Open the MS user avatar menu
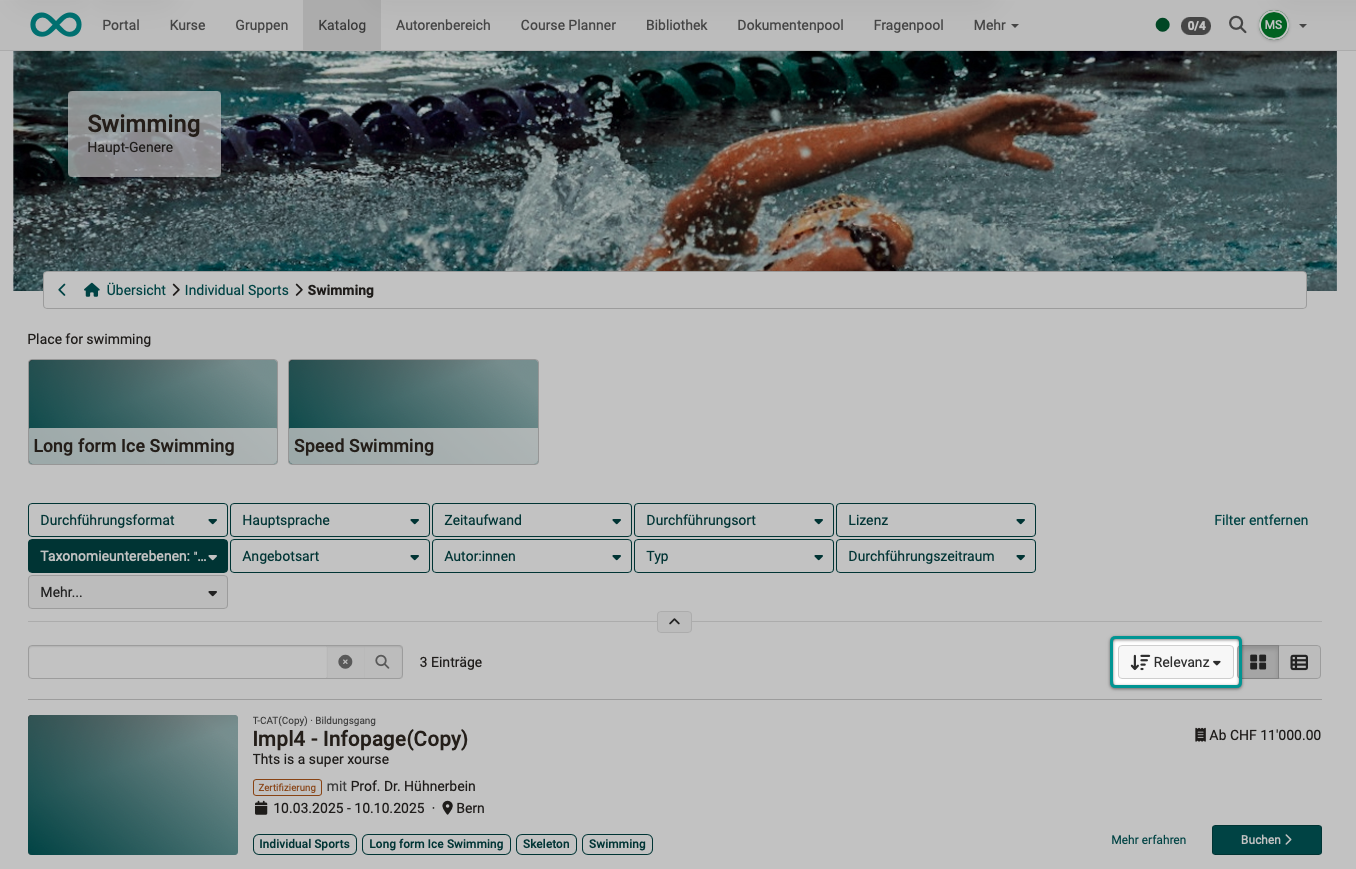The image size is (1356, 869). (x=1273, y=25)
